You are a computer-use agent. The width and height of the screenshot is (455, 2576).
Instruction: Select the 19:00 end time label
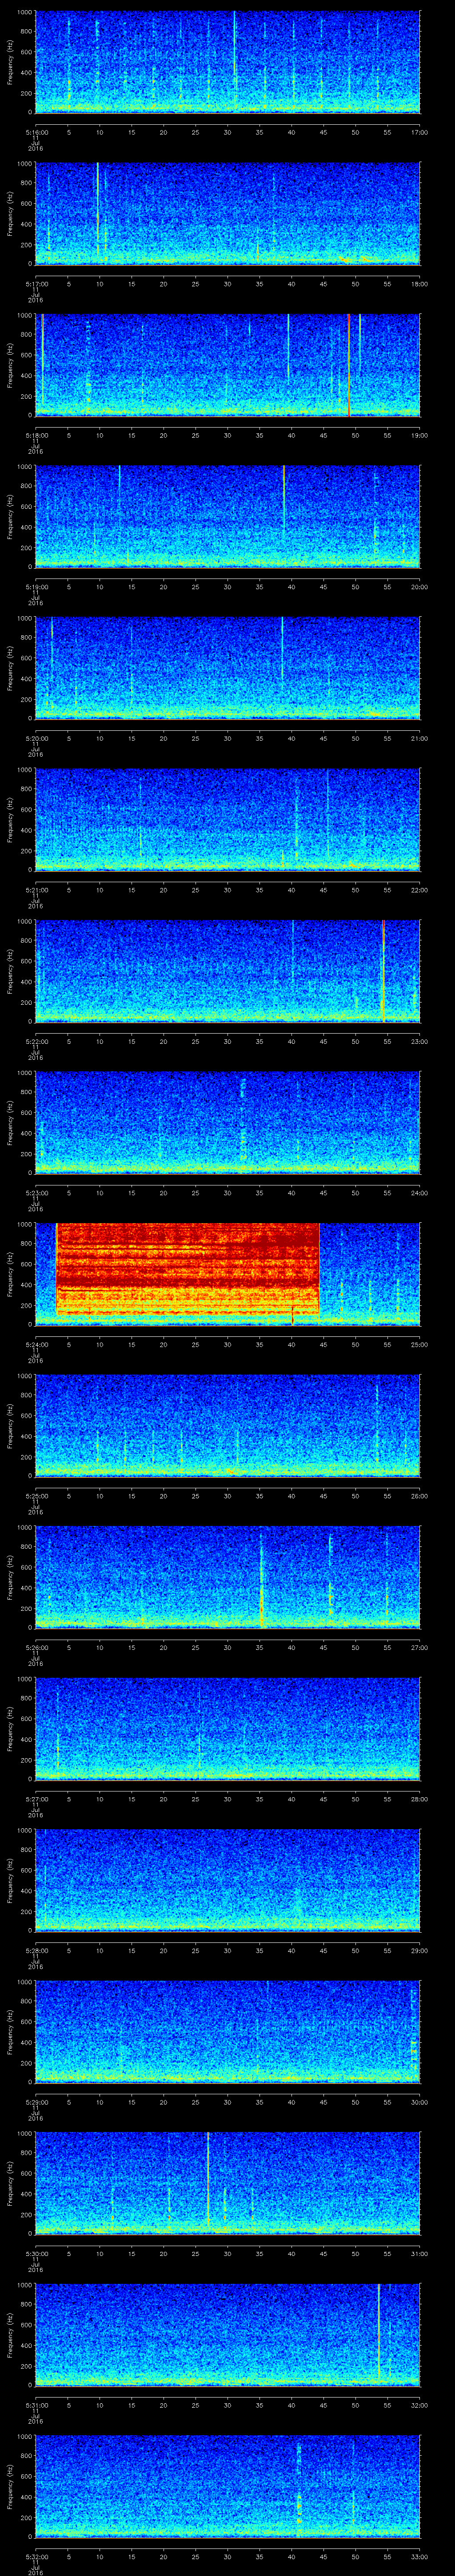(x=419, y=435)
